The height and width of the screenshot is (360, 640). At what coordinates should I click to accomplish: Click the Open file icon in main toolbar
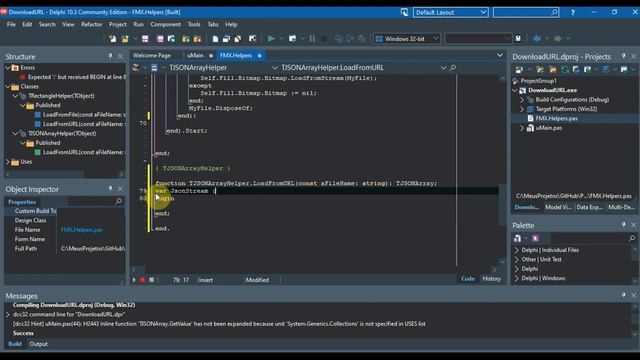pos(125,39)
